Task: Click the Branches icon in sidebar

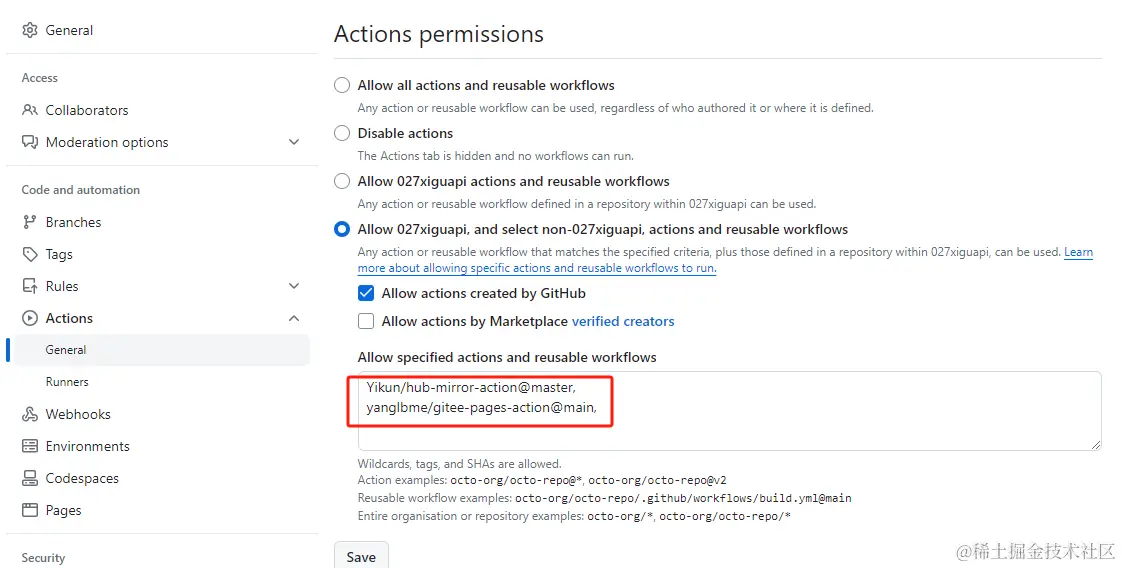Action: (30, 222)
